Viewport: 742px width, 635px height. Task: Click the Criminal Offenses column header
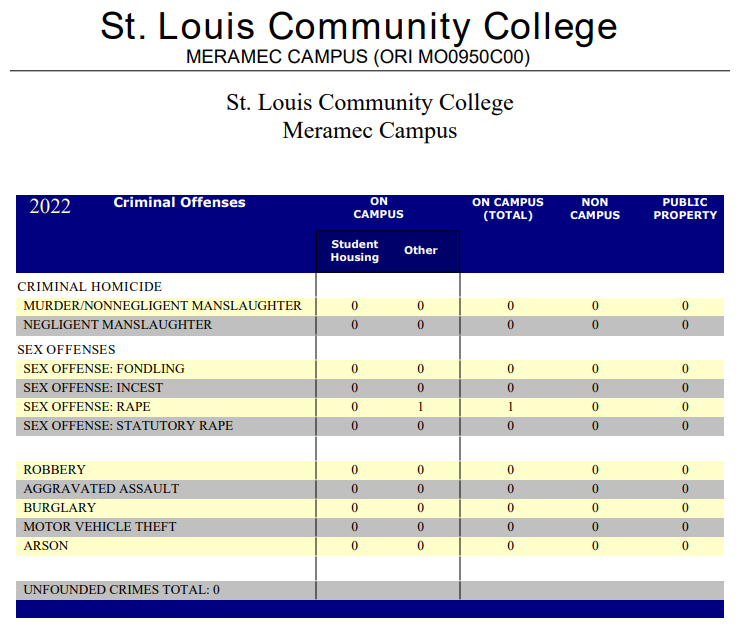pyautogui.click(x=179, y=203)
